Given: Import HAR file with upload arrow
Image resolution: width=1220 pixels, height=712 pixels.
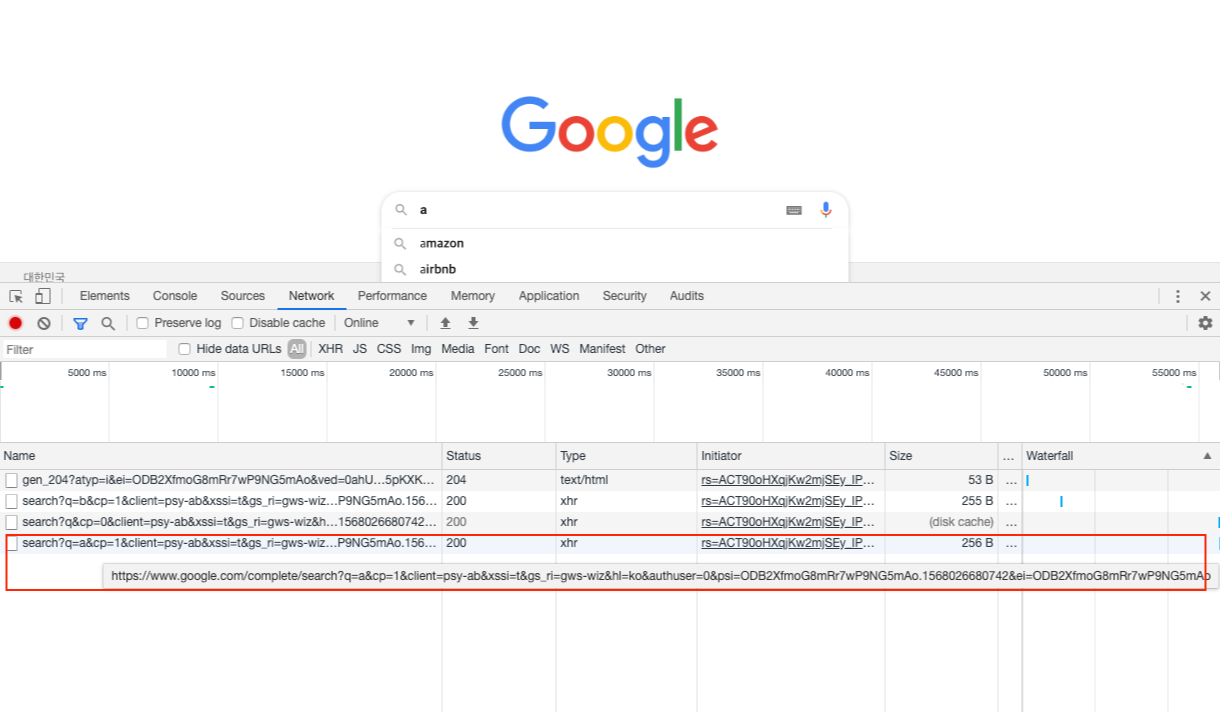Looking at the screenshot, I should pos(446,323).
